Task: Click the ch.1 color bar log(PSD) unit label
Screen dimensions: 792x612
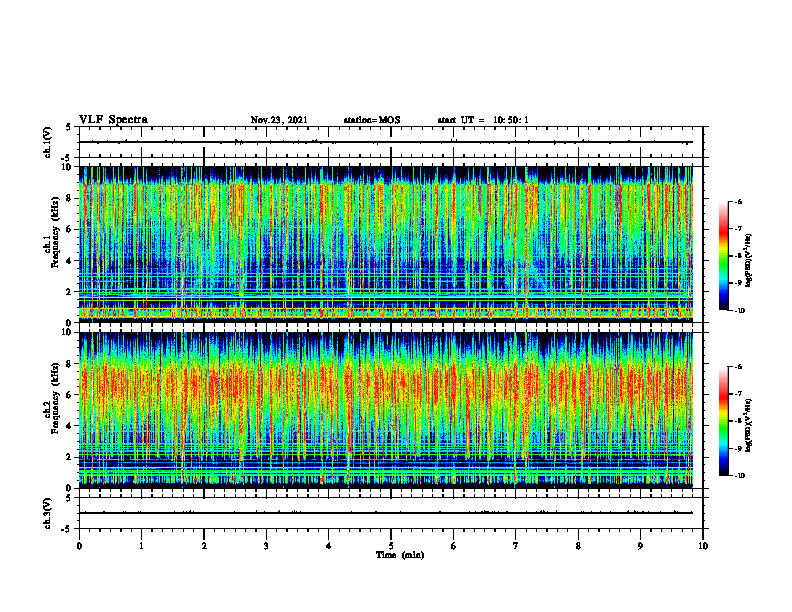Action: pos(749,261)
